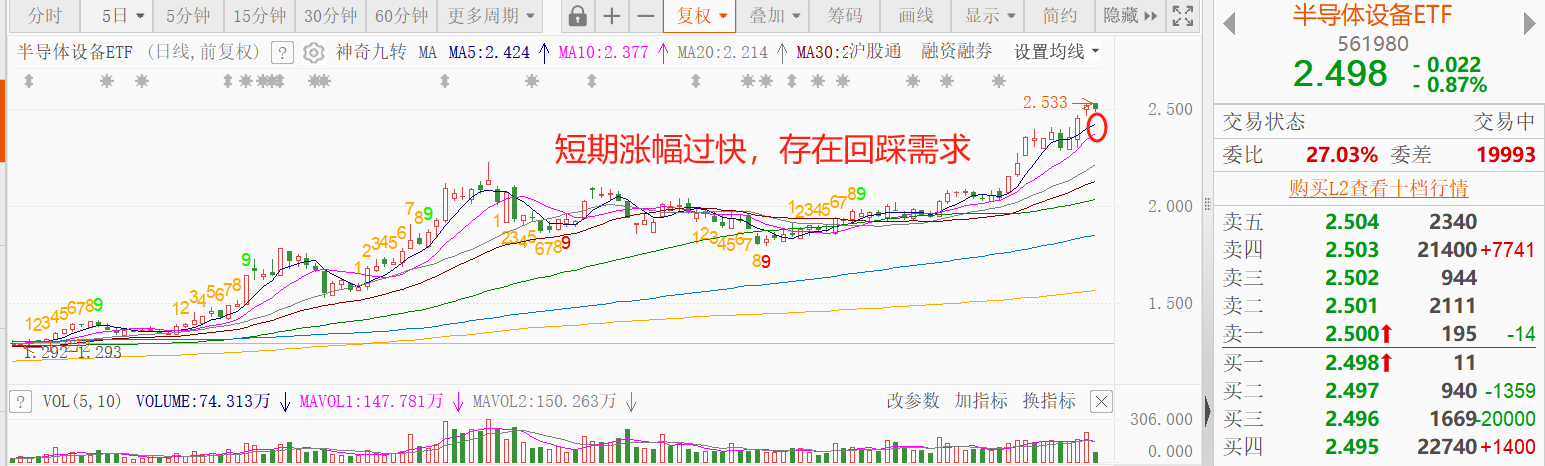
Task: Toggle the 筹码 chip distribution view
Action: tap(845, 16)
